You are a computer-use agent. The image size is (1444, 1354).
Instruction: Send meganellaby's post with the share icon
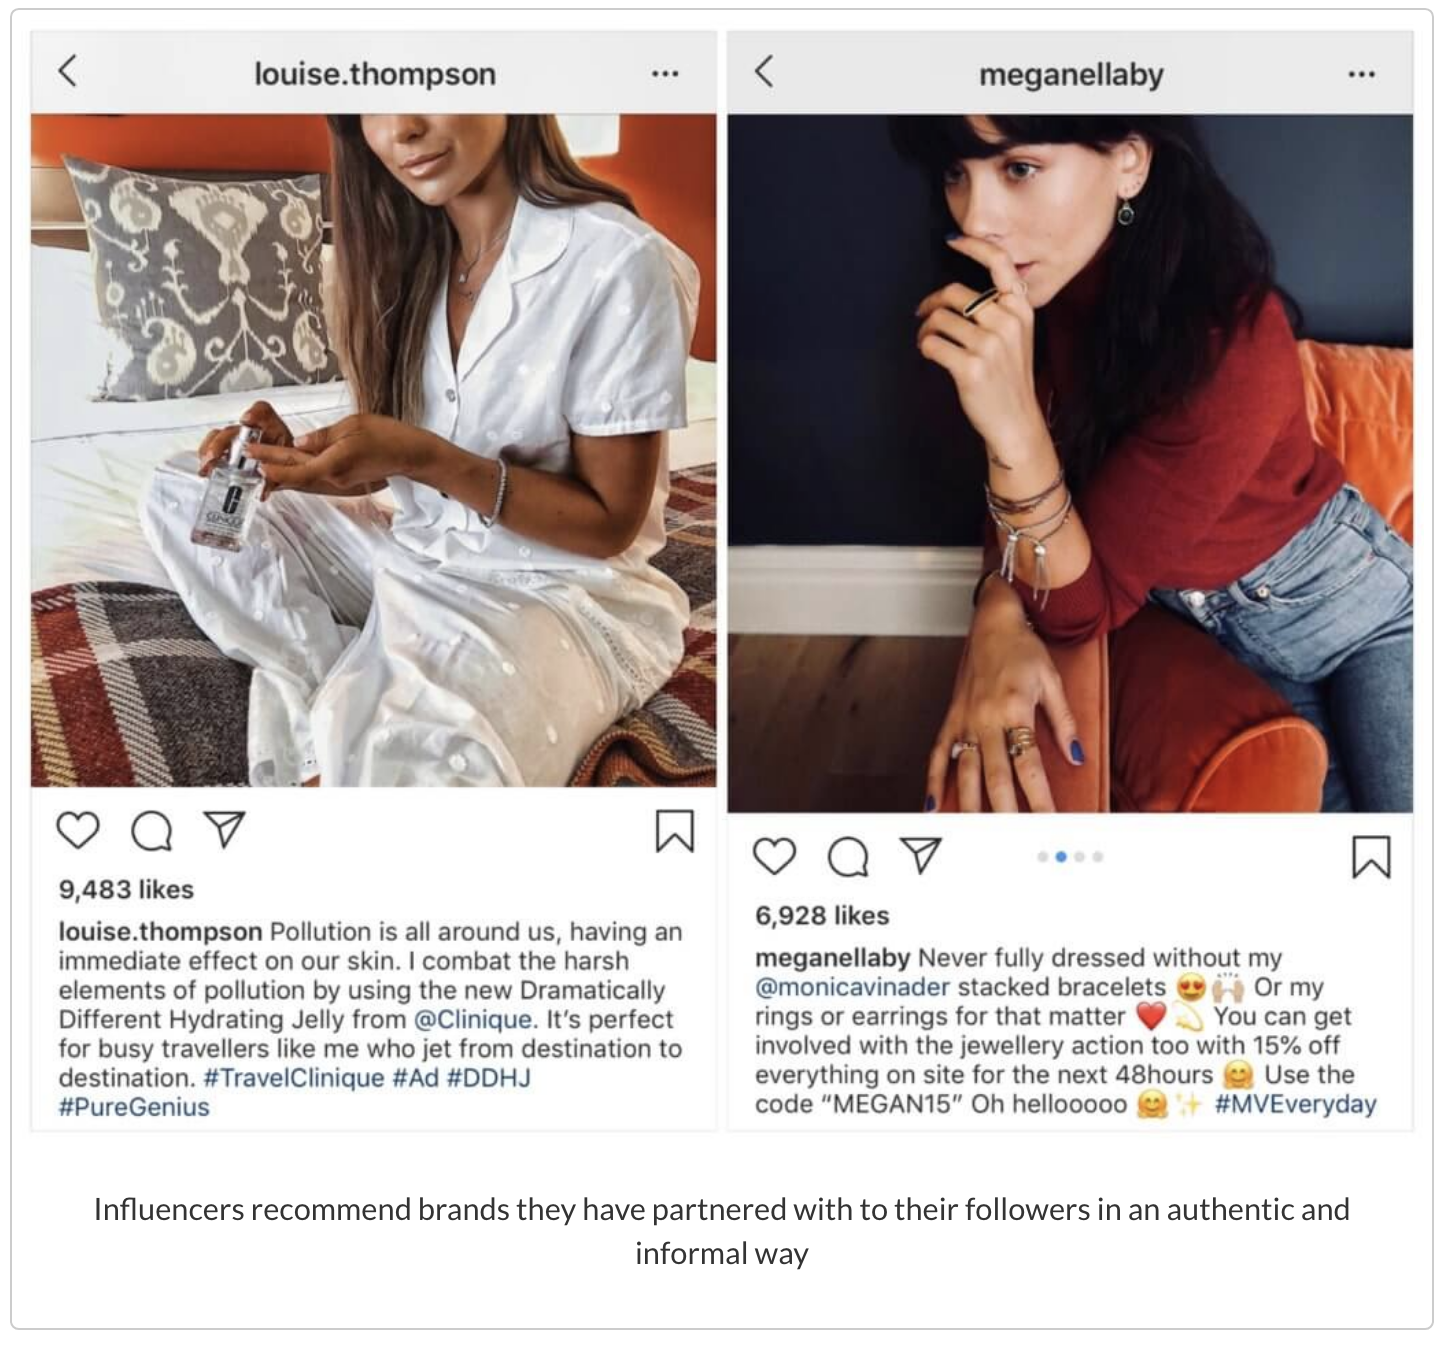[x=921, y=856]
